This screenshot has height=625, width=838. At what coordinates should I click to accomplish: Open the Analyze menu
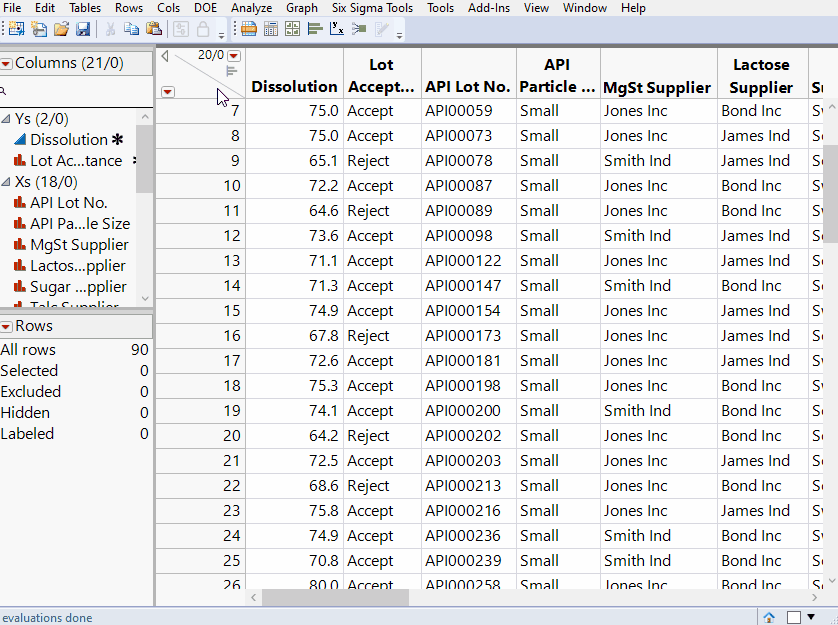pyautogui.click(x=251, y=8)
